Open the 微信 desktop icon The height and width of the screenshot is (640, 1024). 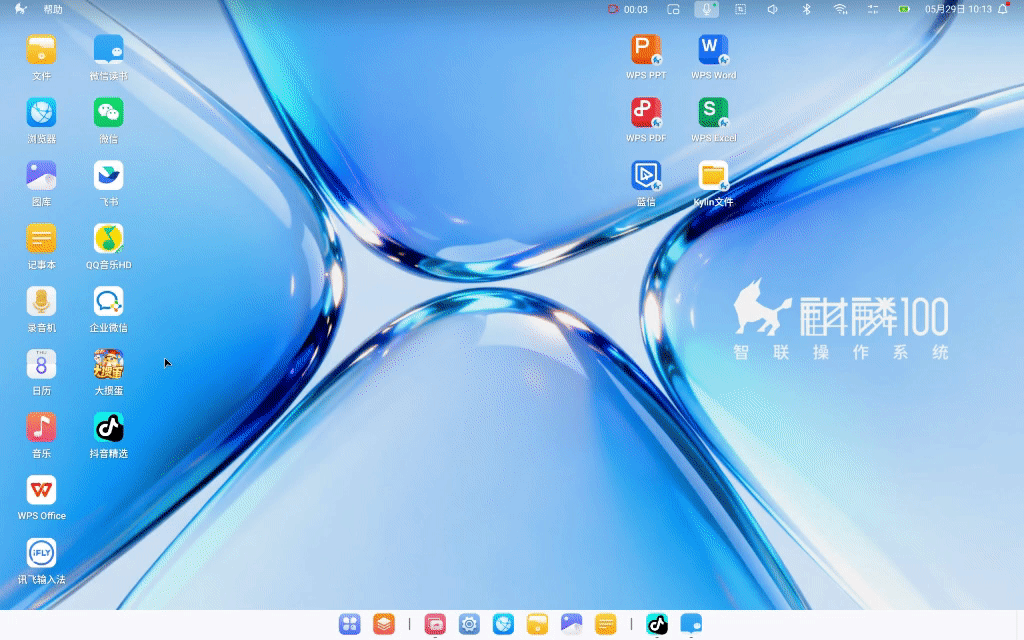coord(108,113)
